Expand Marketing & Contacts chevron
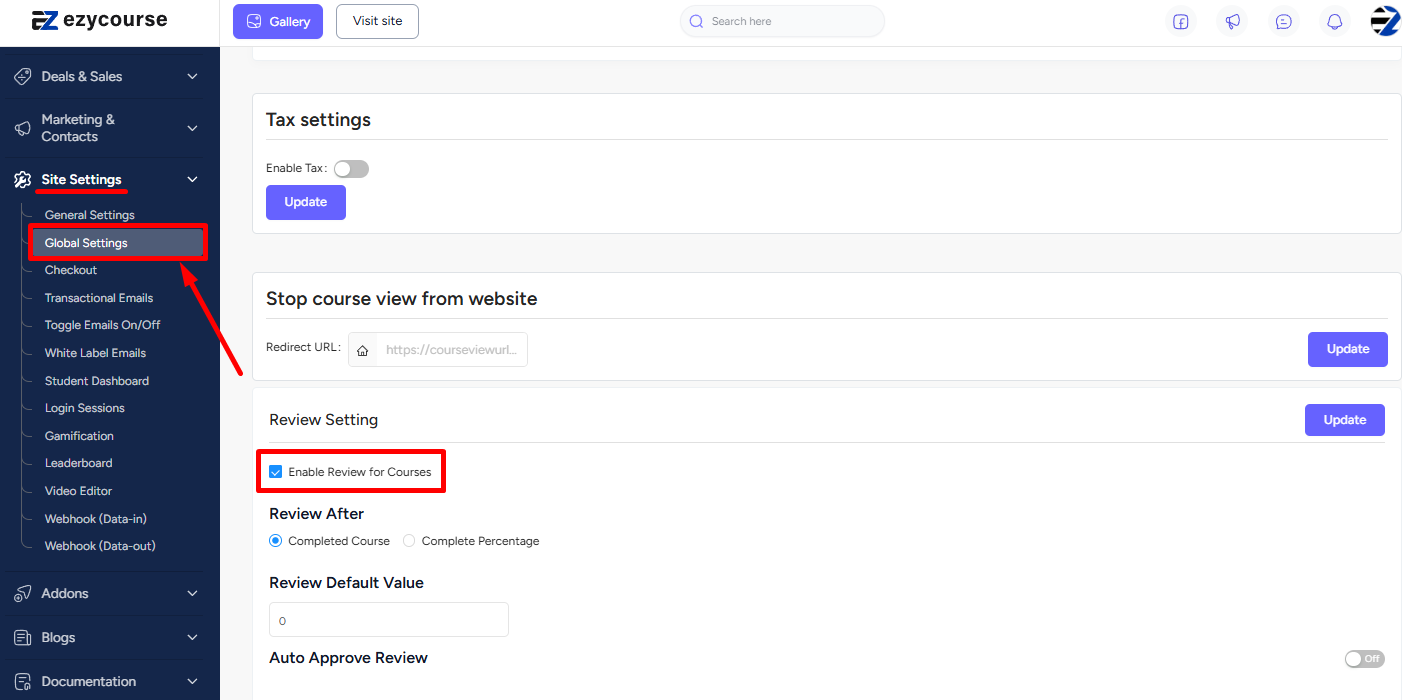 point(193,128)
